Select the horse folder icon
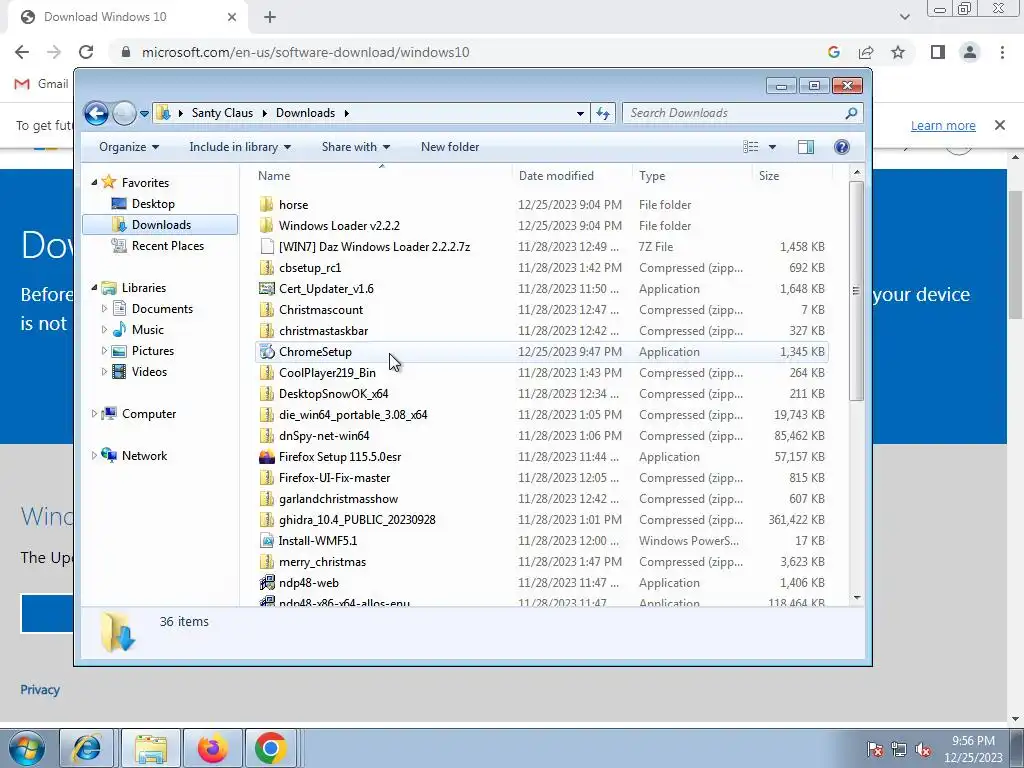Viewport: 1024px width, 768px height. [x=266, y=204]
